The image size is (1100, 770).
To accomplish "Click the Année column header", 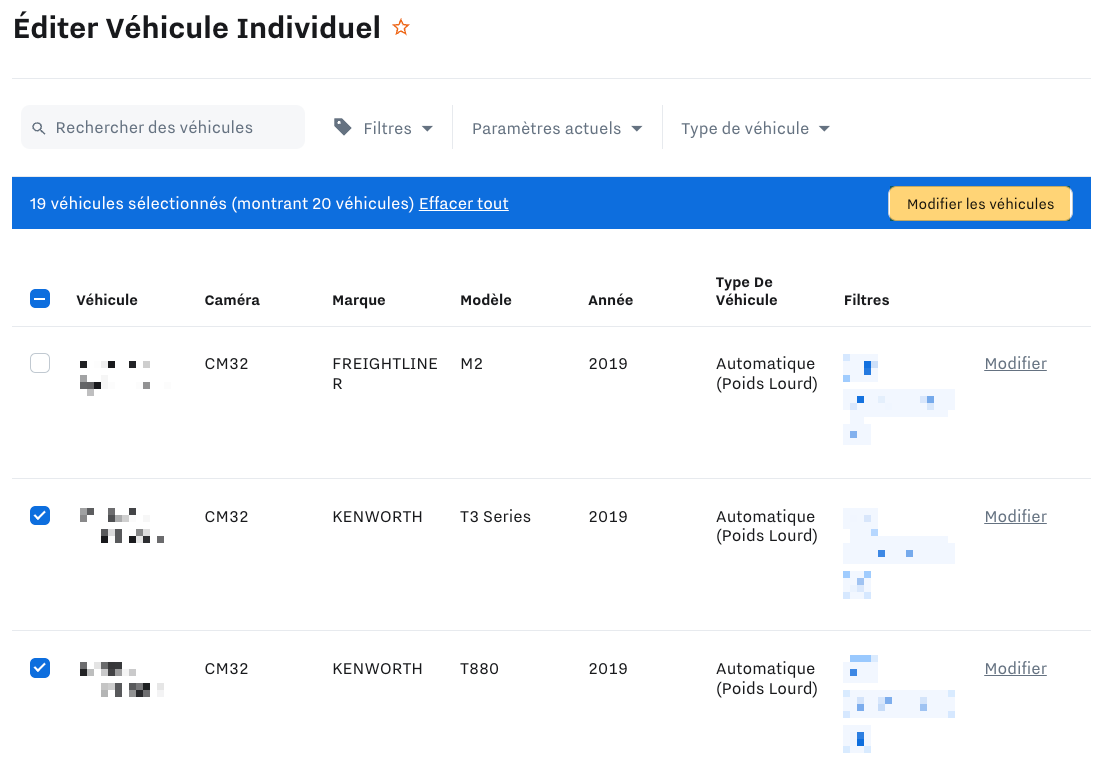I will point(610,300).
